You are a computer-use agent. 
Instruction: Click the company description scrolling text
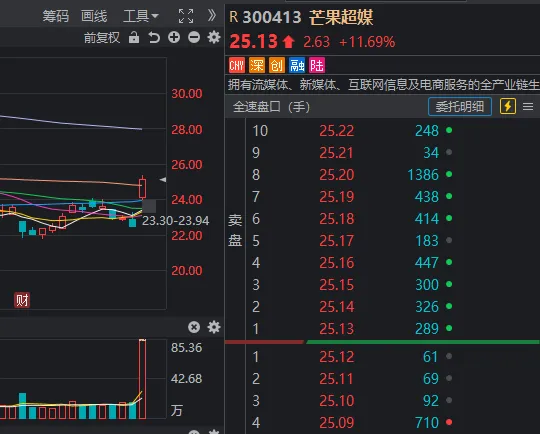click(383, 85)
